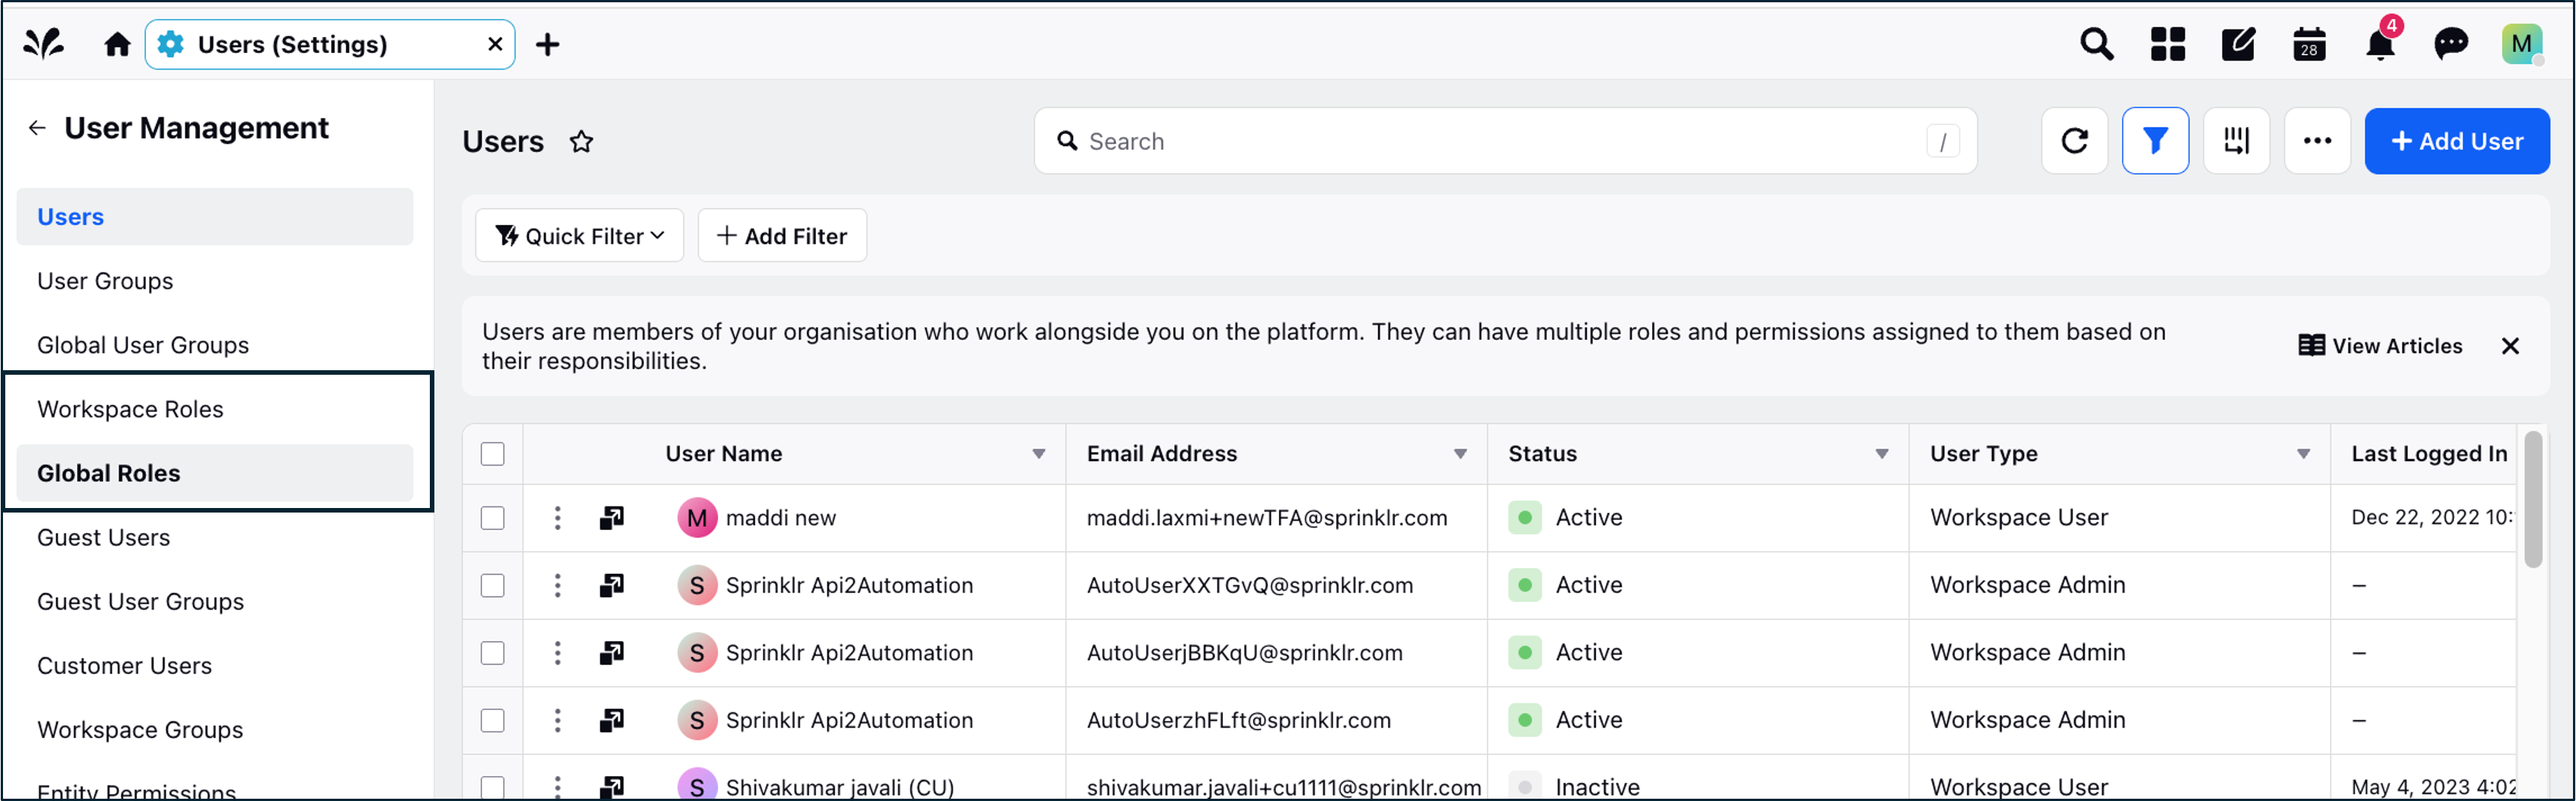Click the compose pencil icon
This screenshot has height=801, width=2576.
coord(2238,44)
